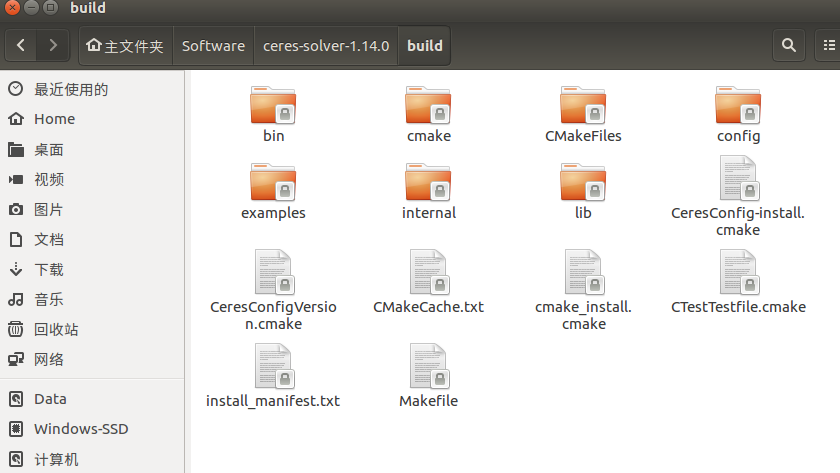This screenshot has width=840, height=473.
Task: Minimize the build window
Action: tap(32, 7)
